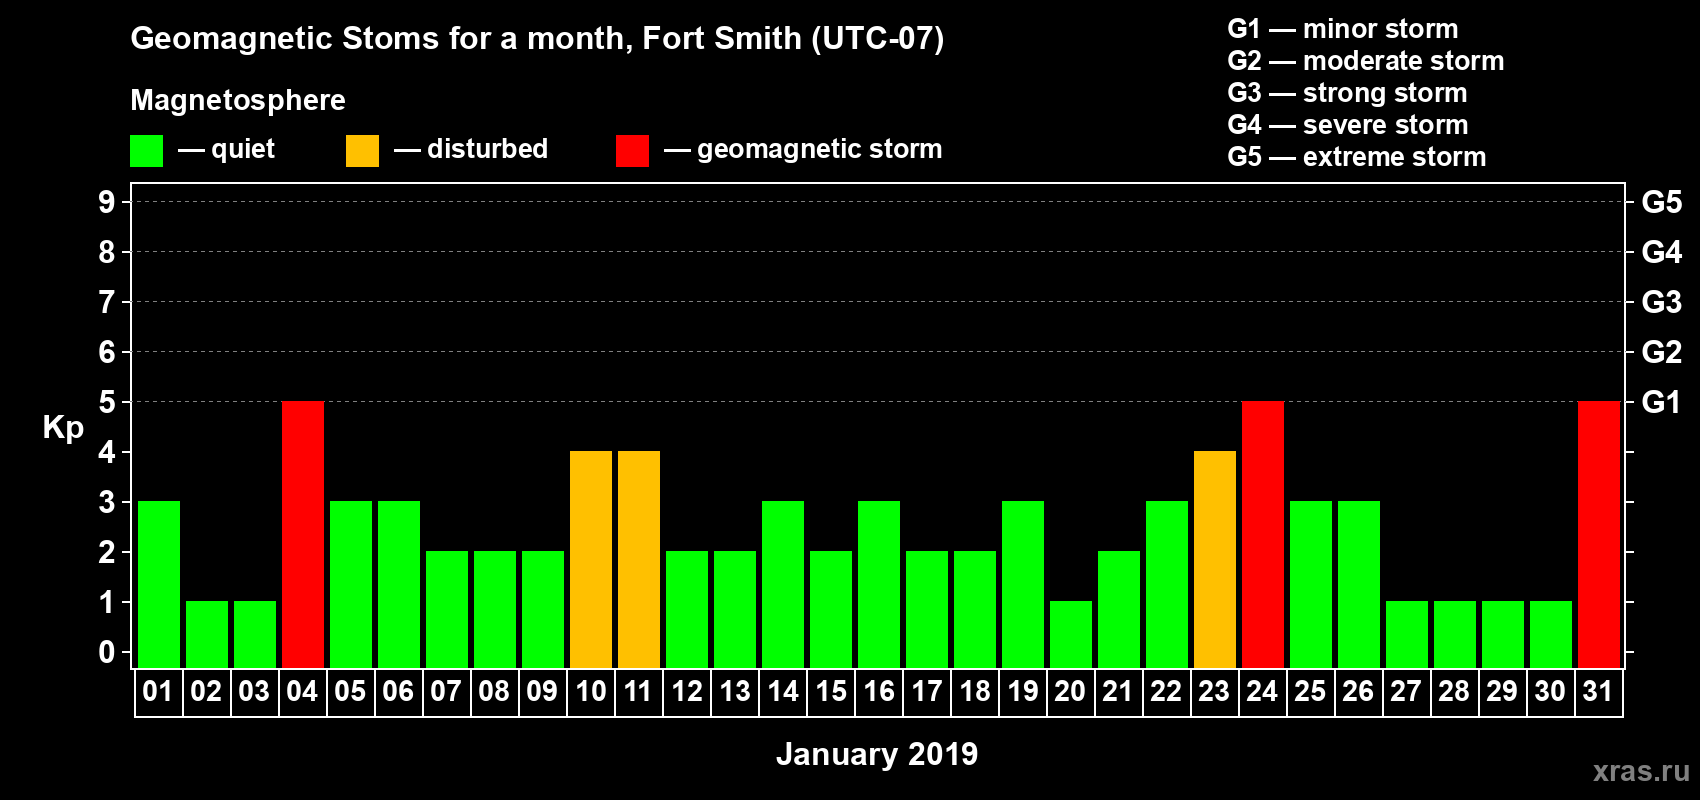Click day label 16 on the axis
Screen dimensions: 1700x800
[x=879, y=691]
